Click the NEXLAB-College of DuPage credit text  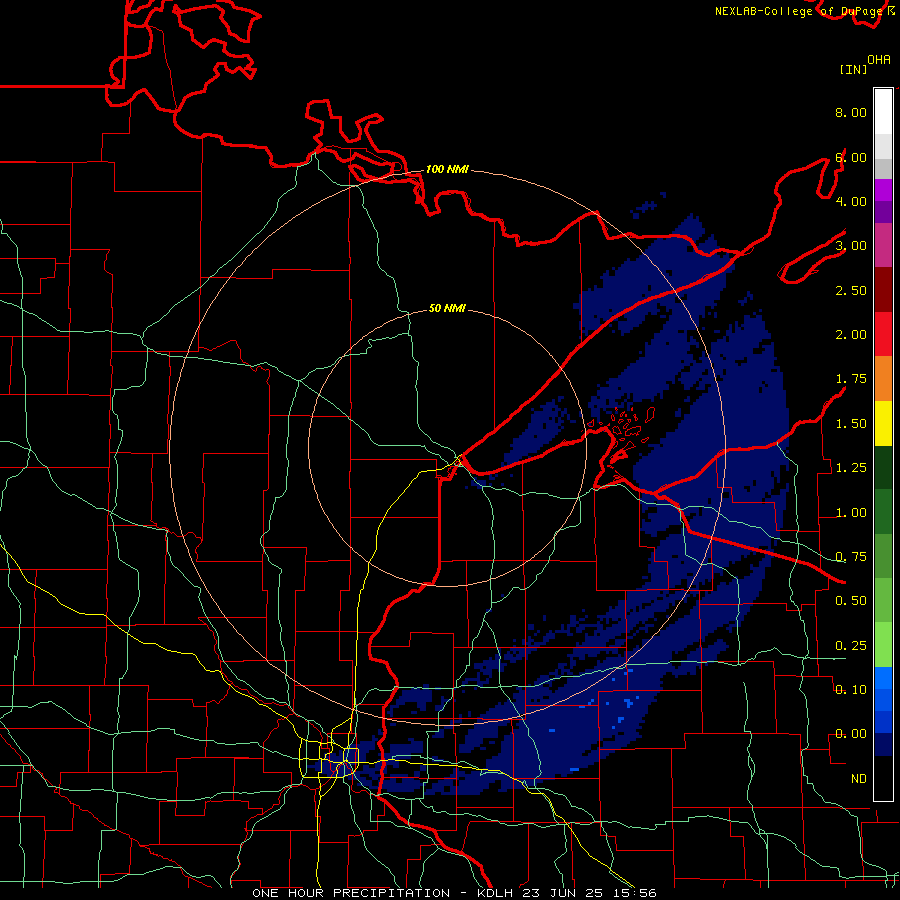click(x=798, y=11)
